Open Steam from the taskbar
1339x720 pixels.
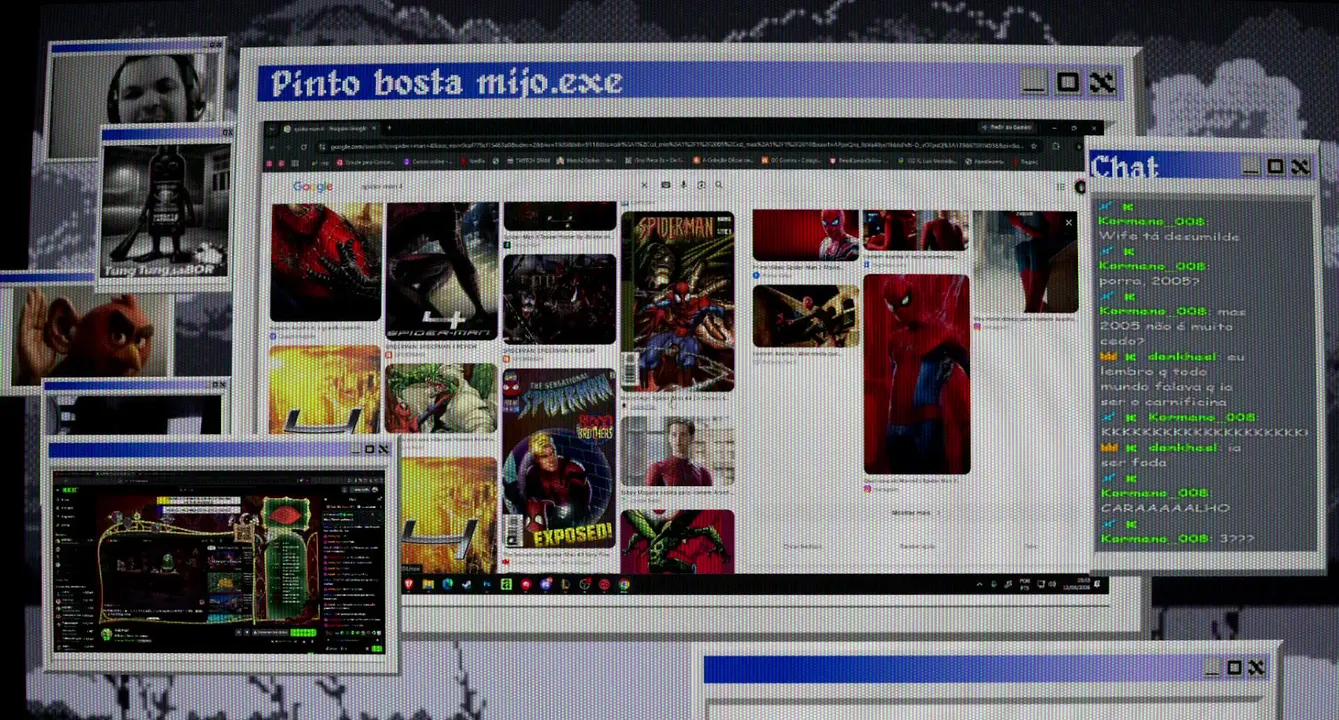click(x=467, y=584)
